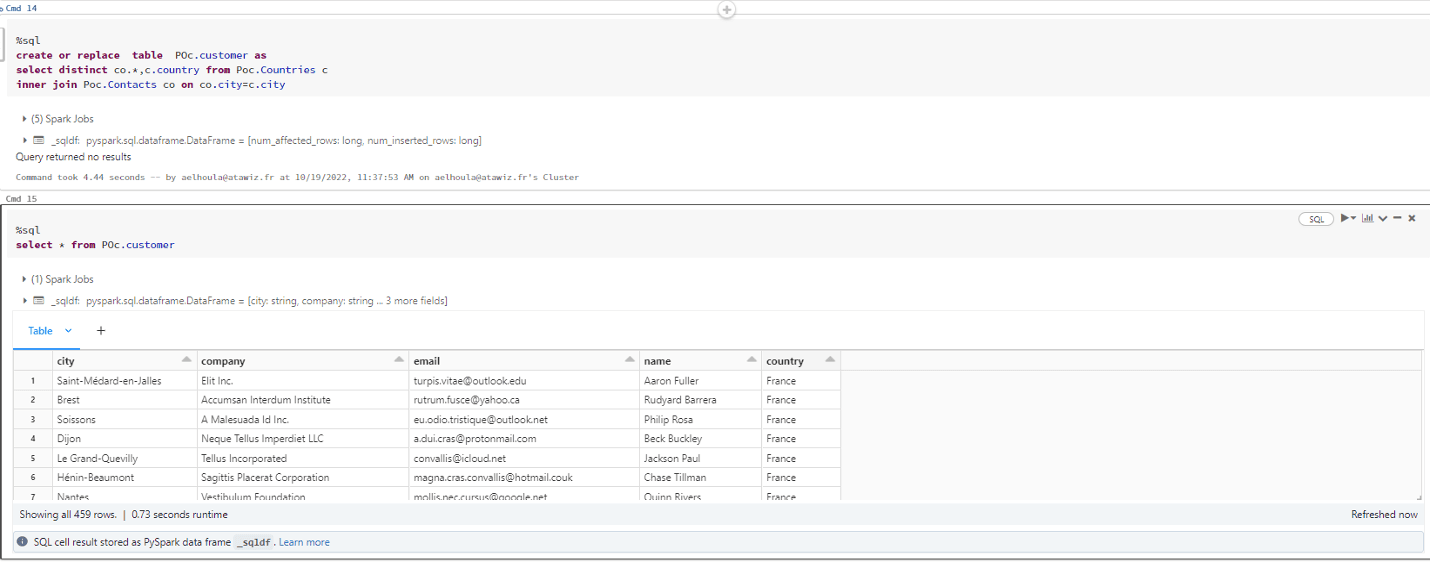The height and width of the screenshot is (562, 1430).
Task: Open the chart icon in the cell toolbar
Action: [1366, 218]
